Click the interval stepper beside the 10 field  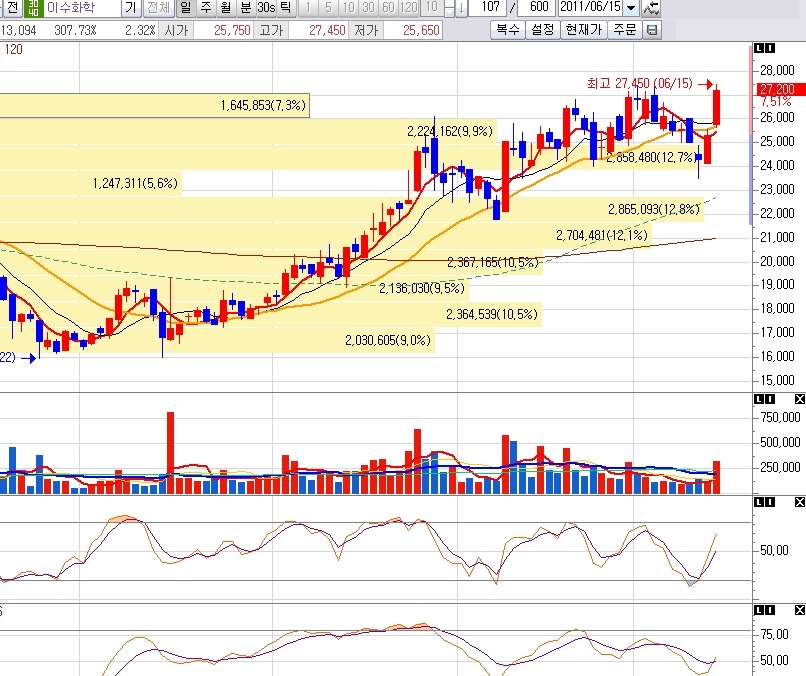click(449, 8)
